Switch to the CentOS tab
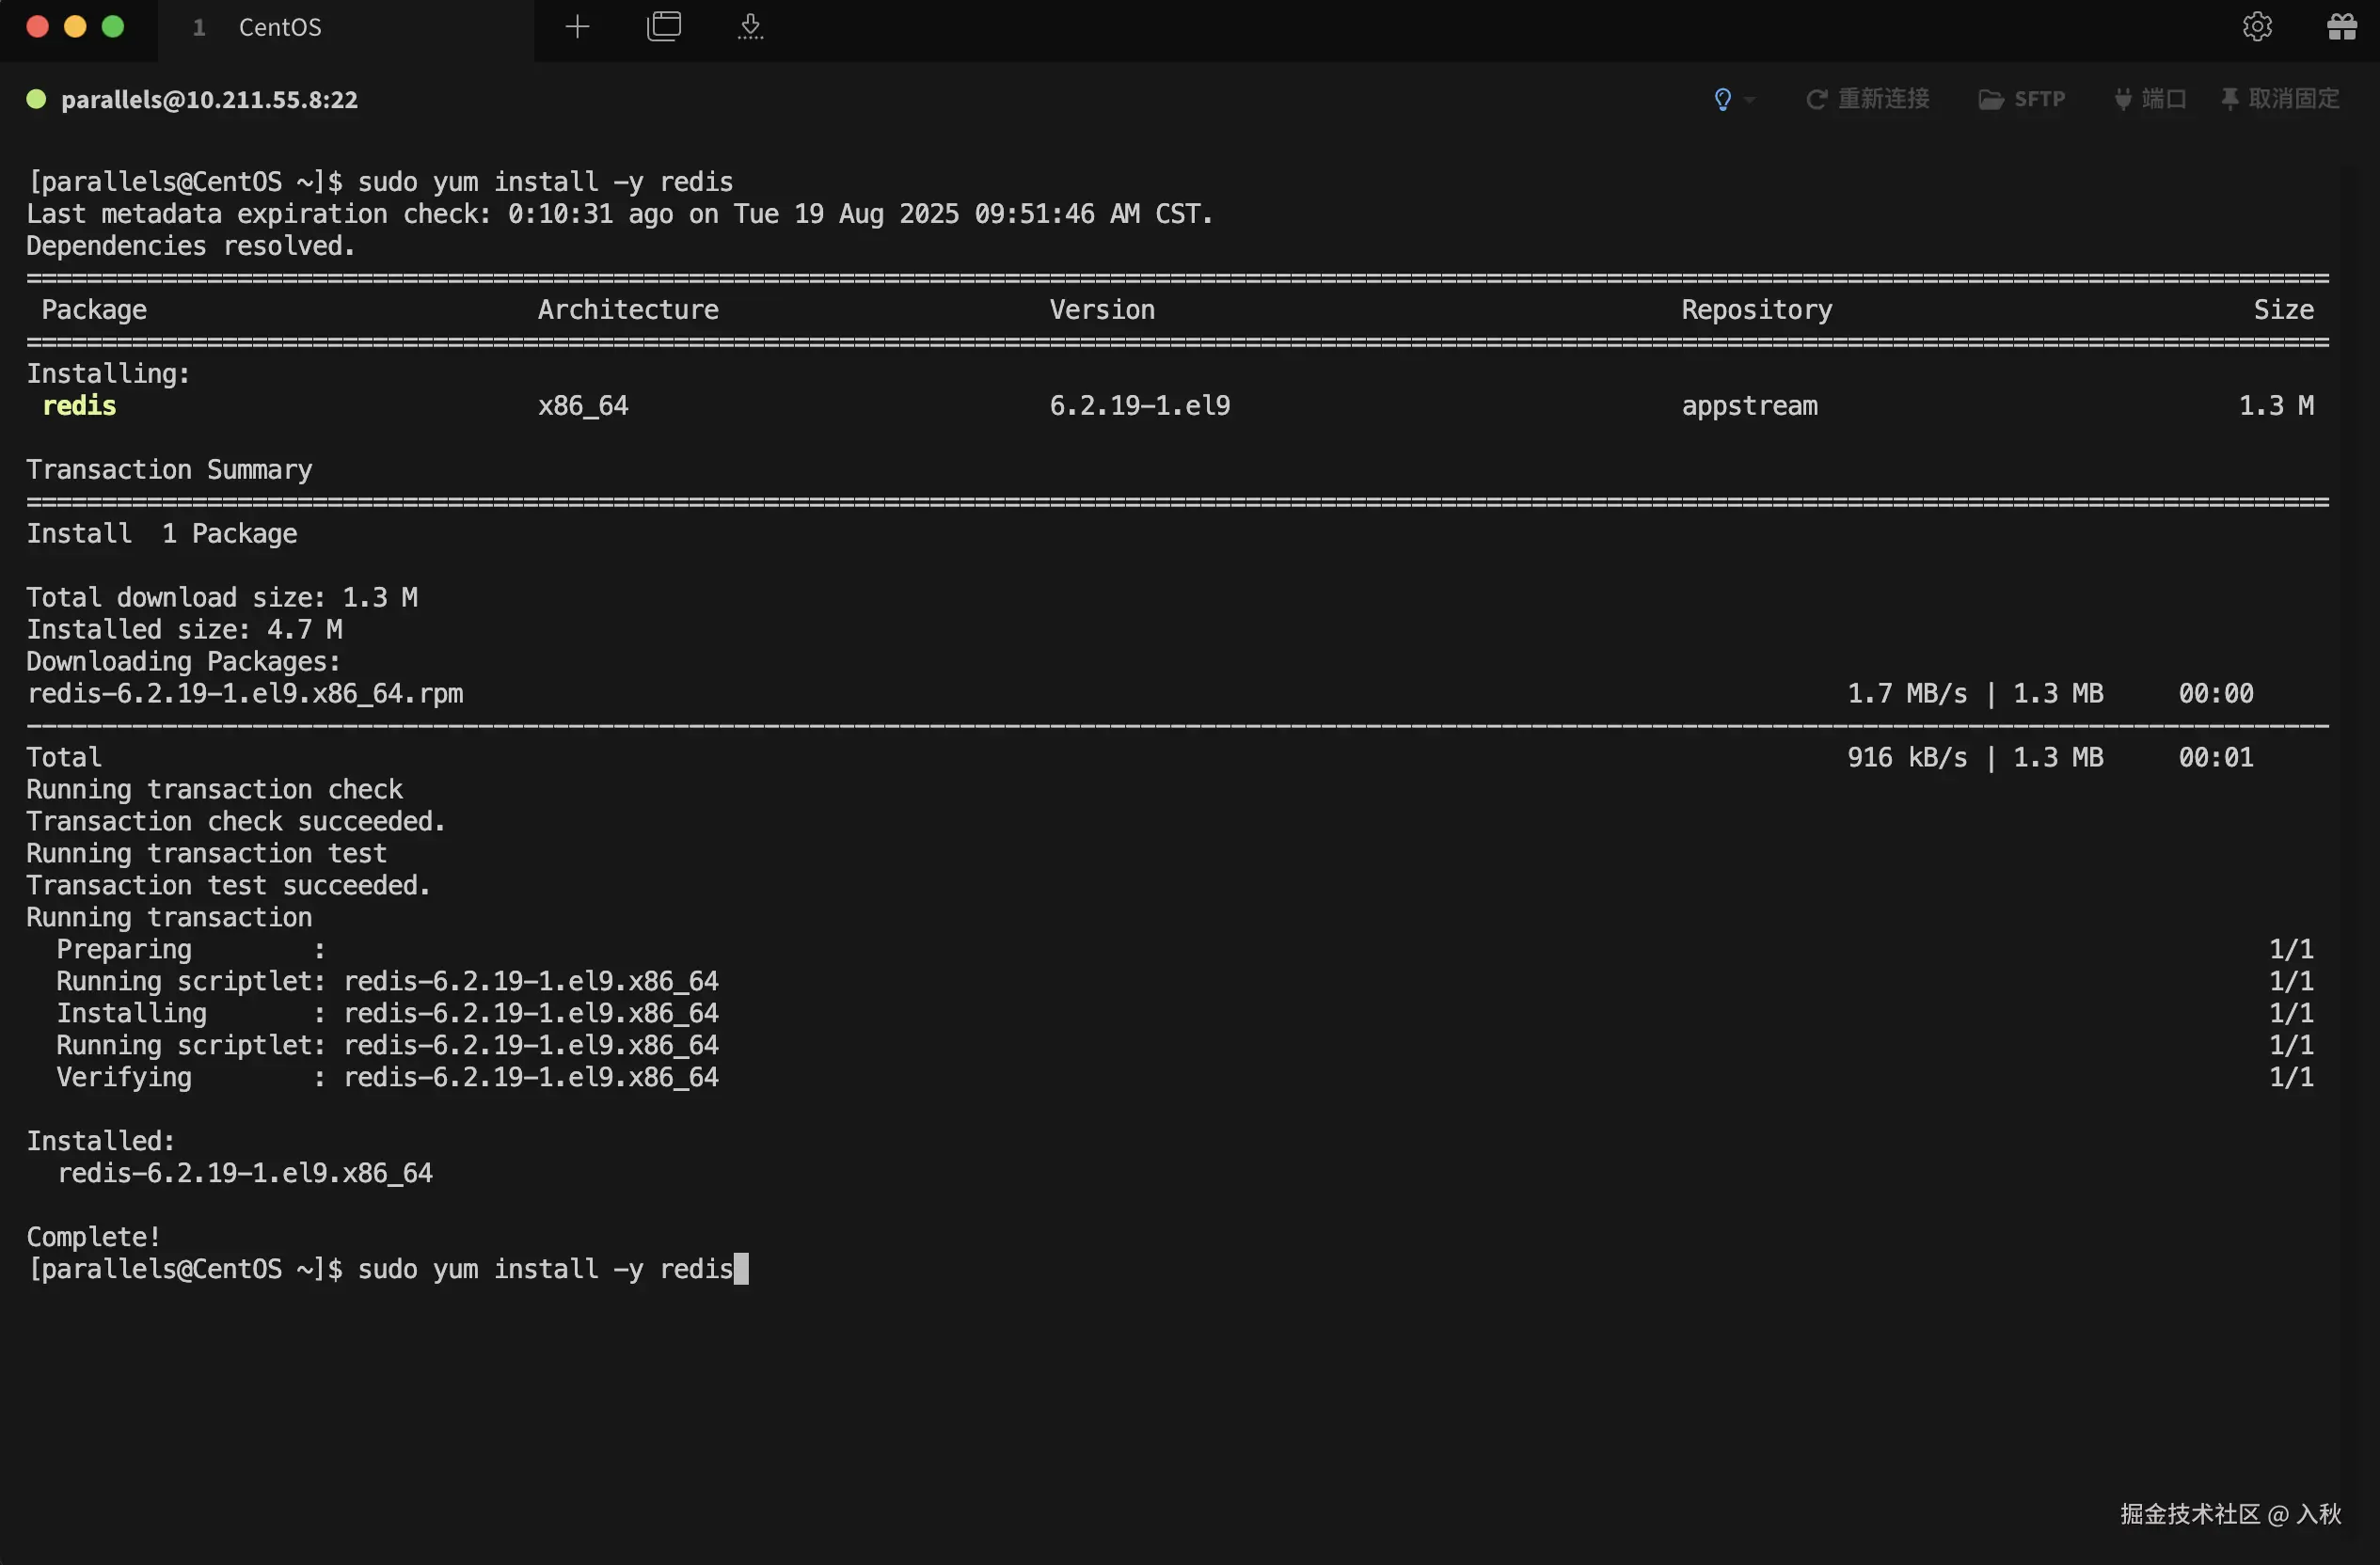 279,27
